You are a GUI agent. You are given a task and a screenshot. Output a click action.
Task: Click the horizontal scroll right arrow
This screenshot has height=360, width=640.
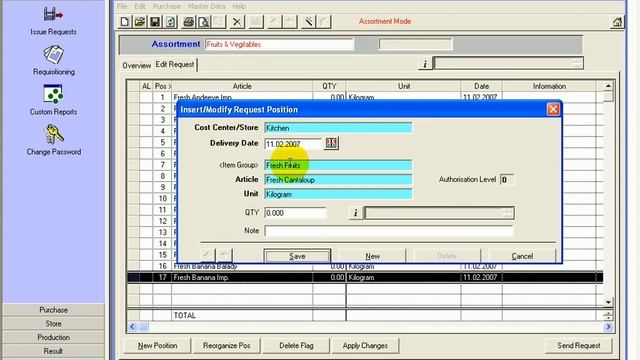[x=608, y=327]
